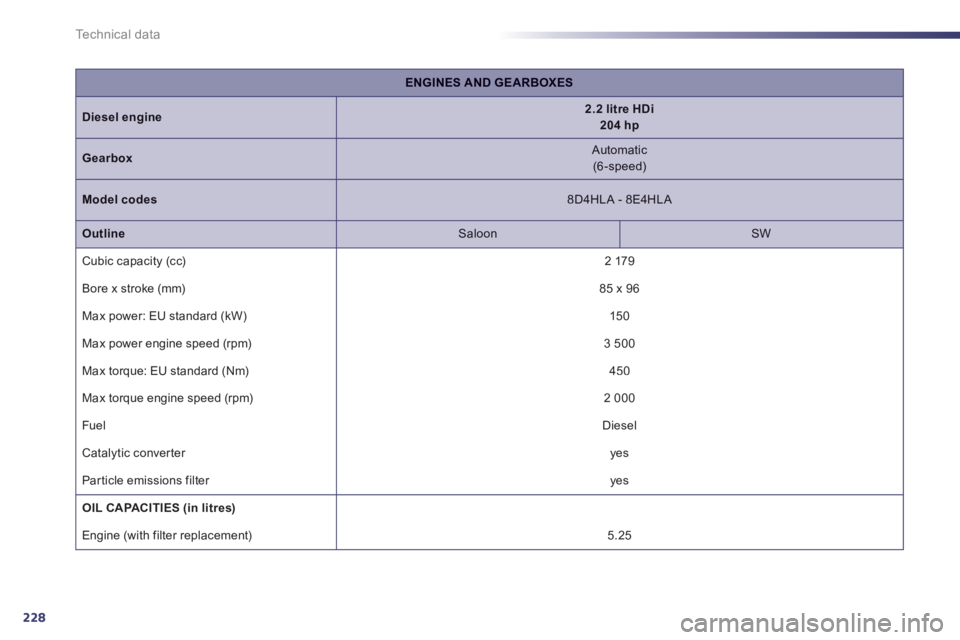Click 'Max power: EU standard (kW)' label

[x=165, y=316]
